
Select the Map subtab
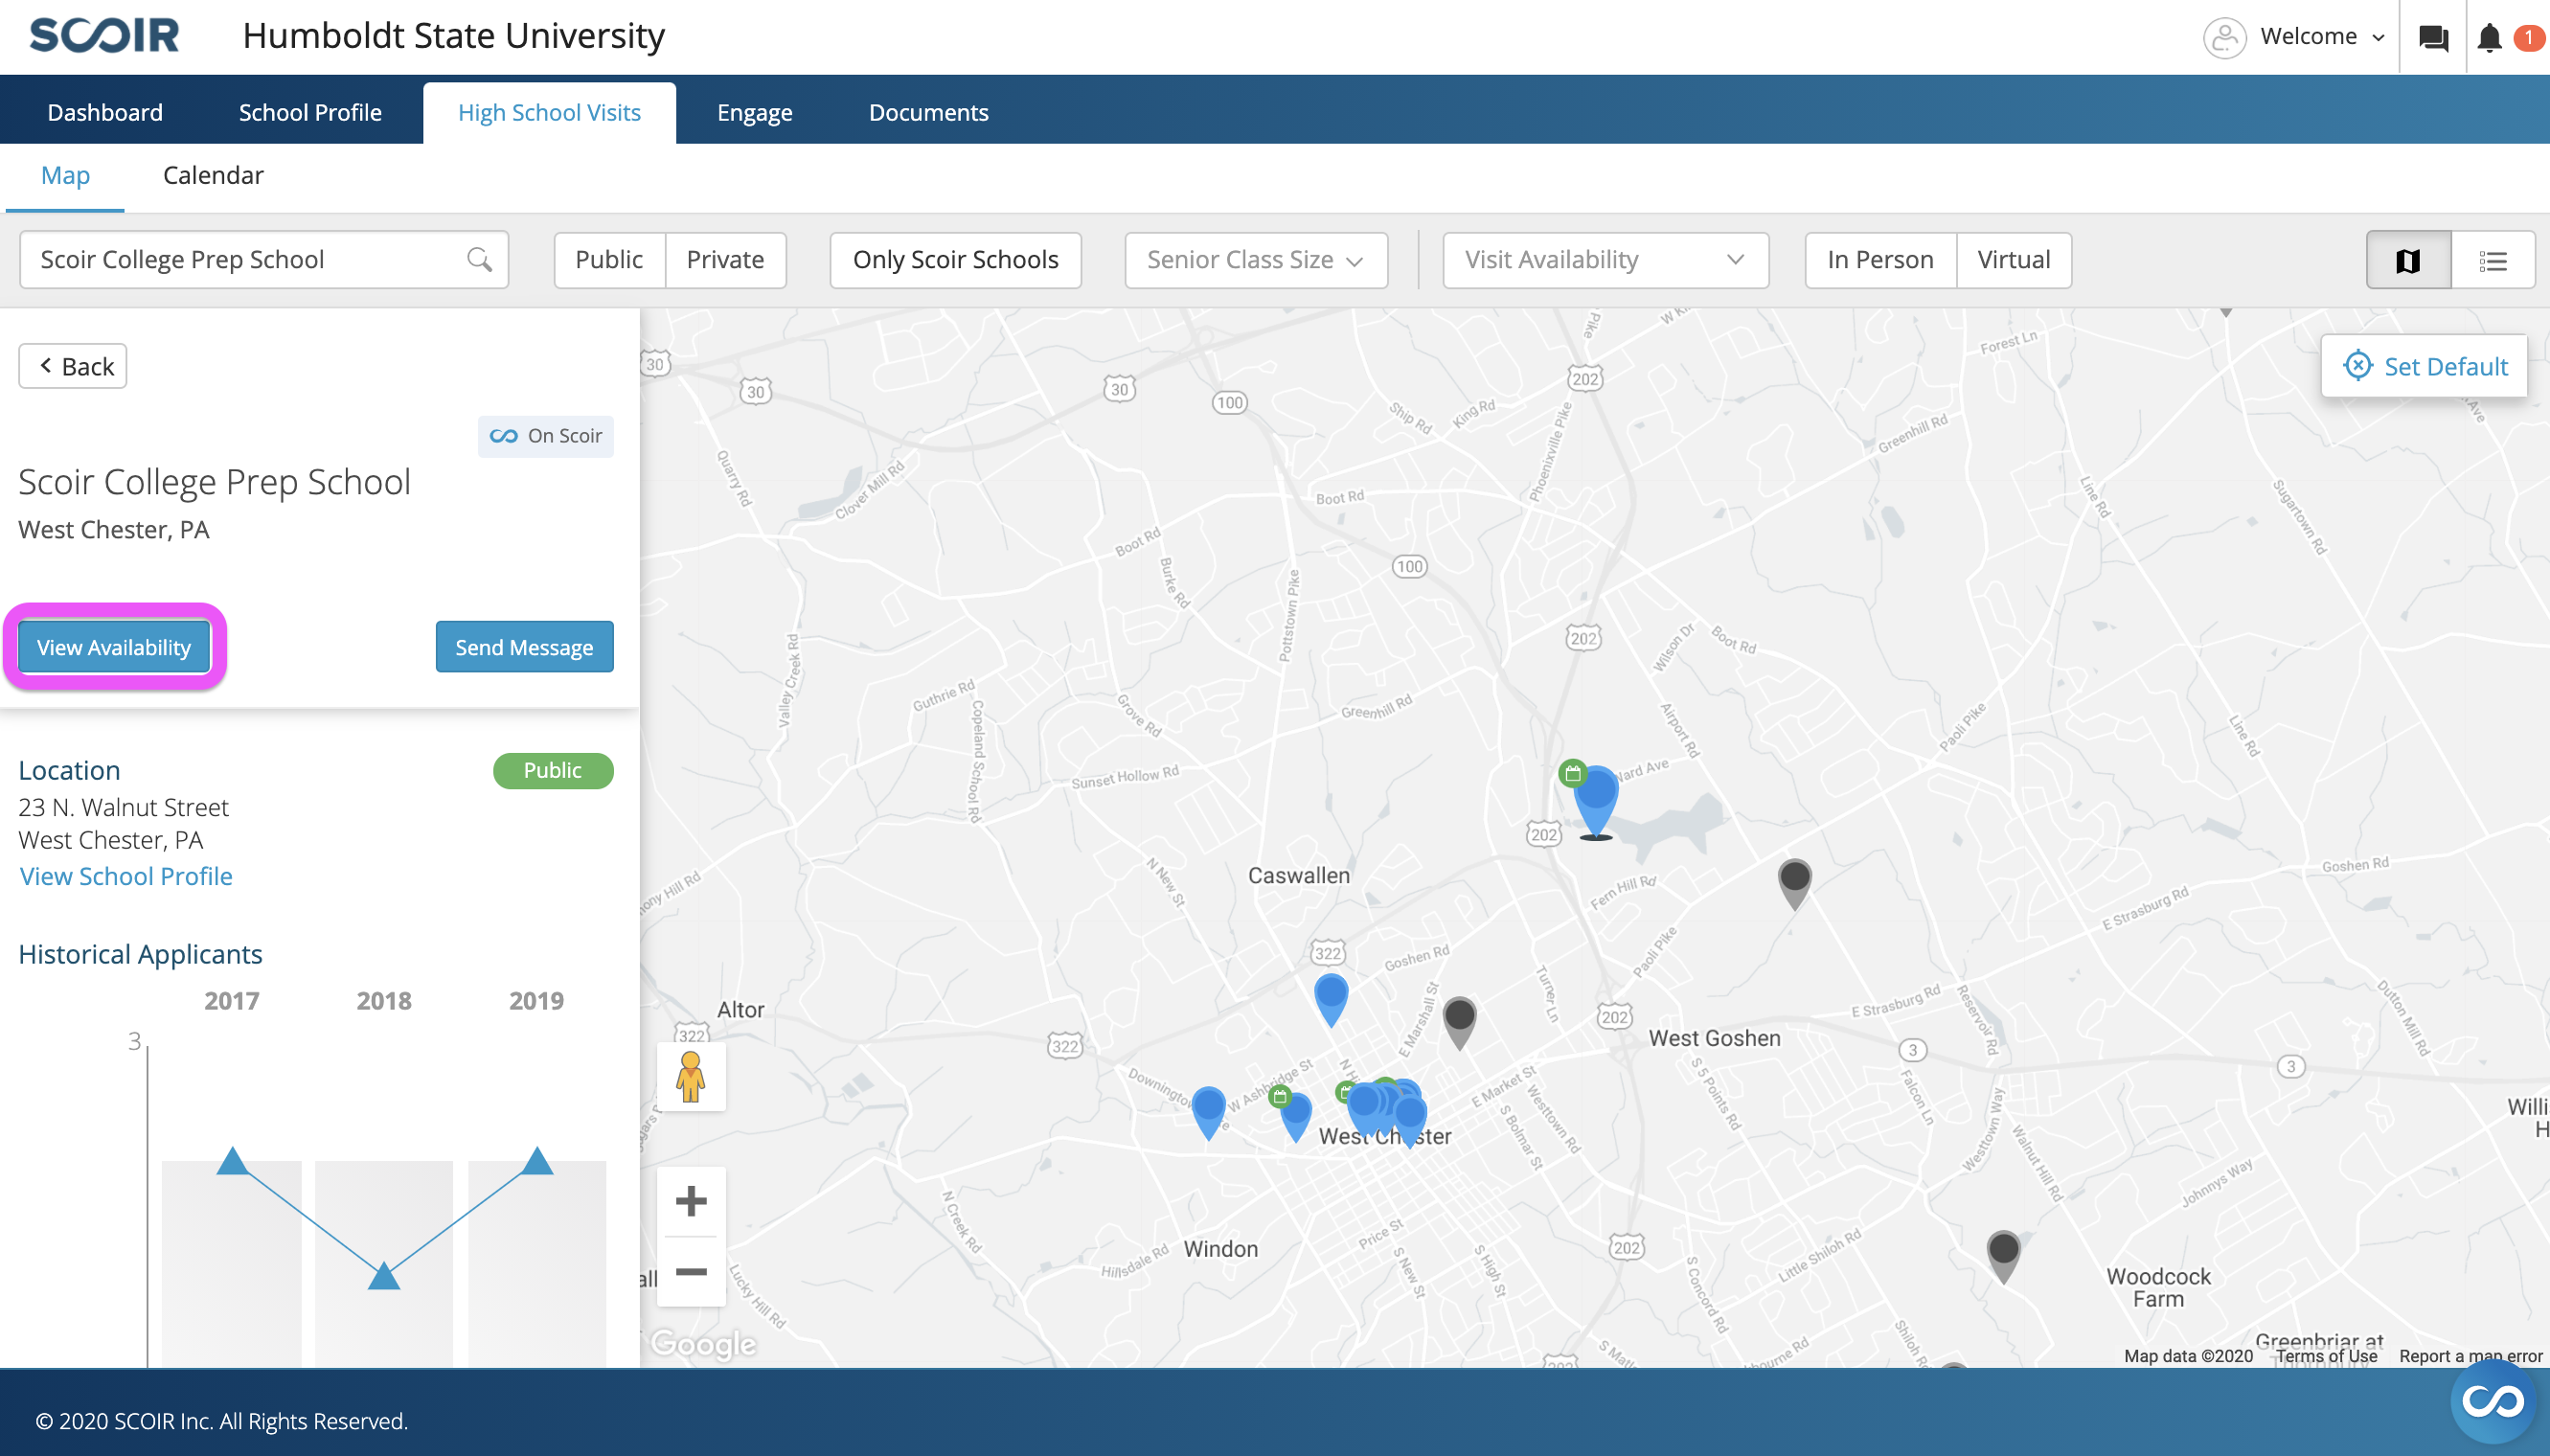(x=65, y=175)
